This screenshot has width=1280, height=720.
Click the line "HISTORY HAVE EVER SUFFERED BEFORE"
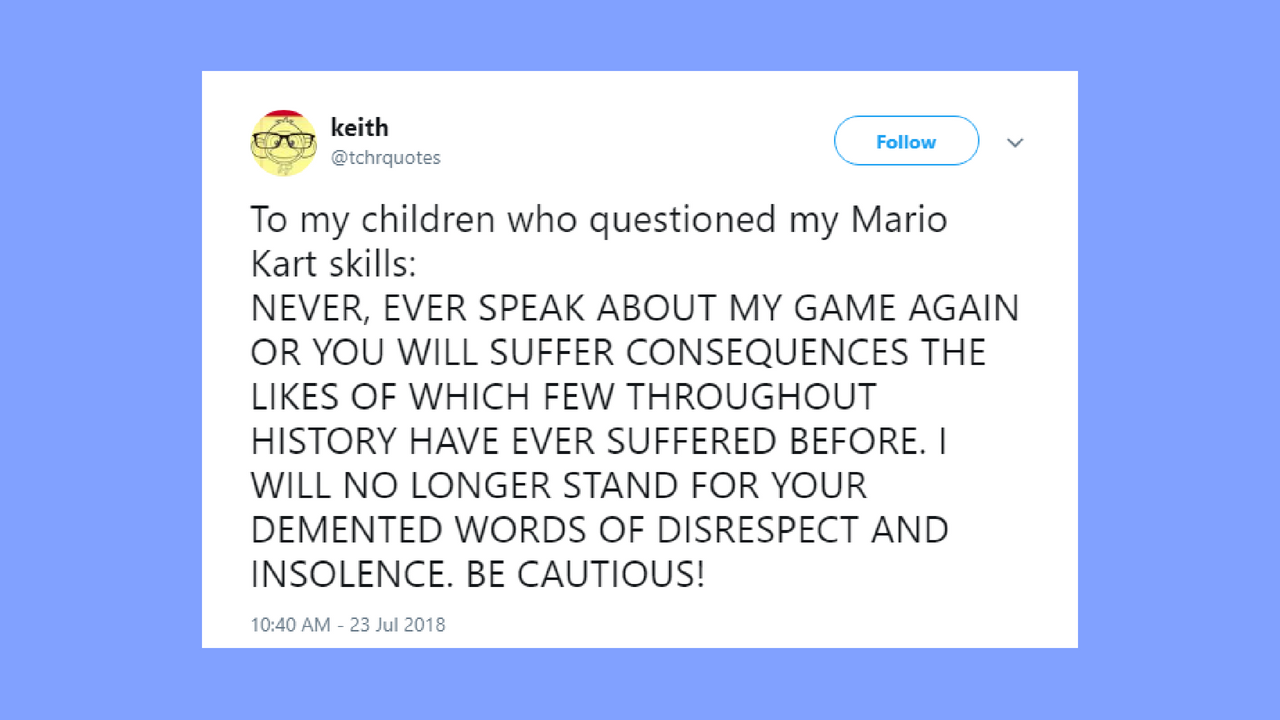click(x=597, y=440)
